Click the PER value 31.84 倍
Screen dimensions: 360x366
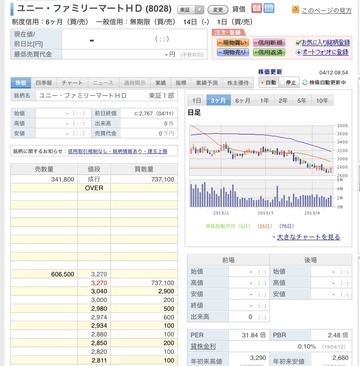pyautogui.click(x=253, y=335)
